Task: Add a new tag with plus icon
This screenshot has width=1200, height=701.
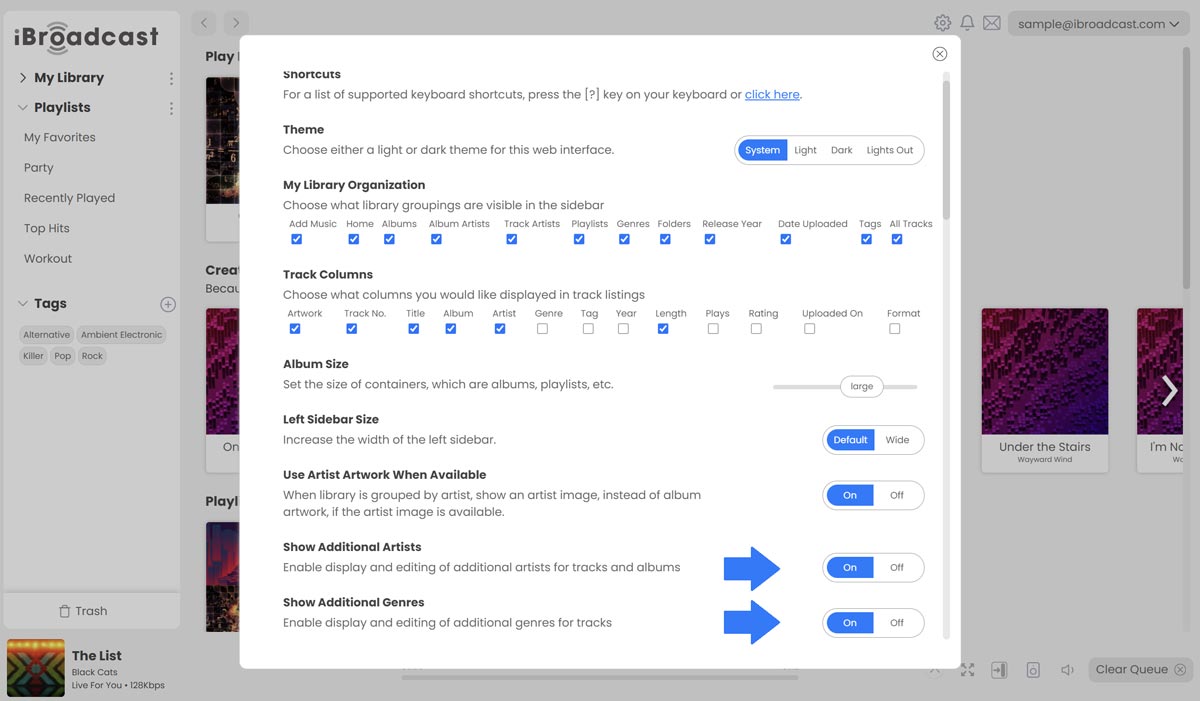Action: (x=168, y=304)
